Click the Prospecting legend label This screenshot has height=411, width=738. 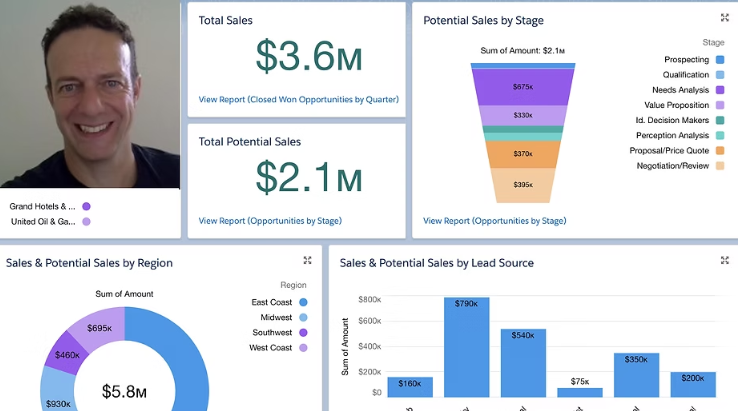click(x=686, y=60)
